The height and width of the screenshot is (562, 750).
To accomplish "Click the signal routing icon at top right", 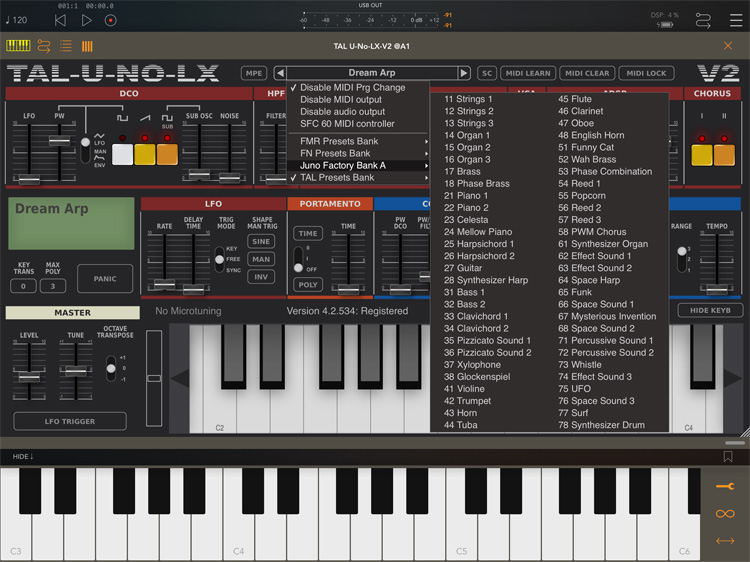I will point(703,21).
